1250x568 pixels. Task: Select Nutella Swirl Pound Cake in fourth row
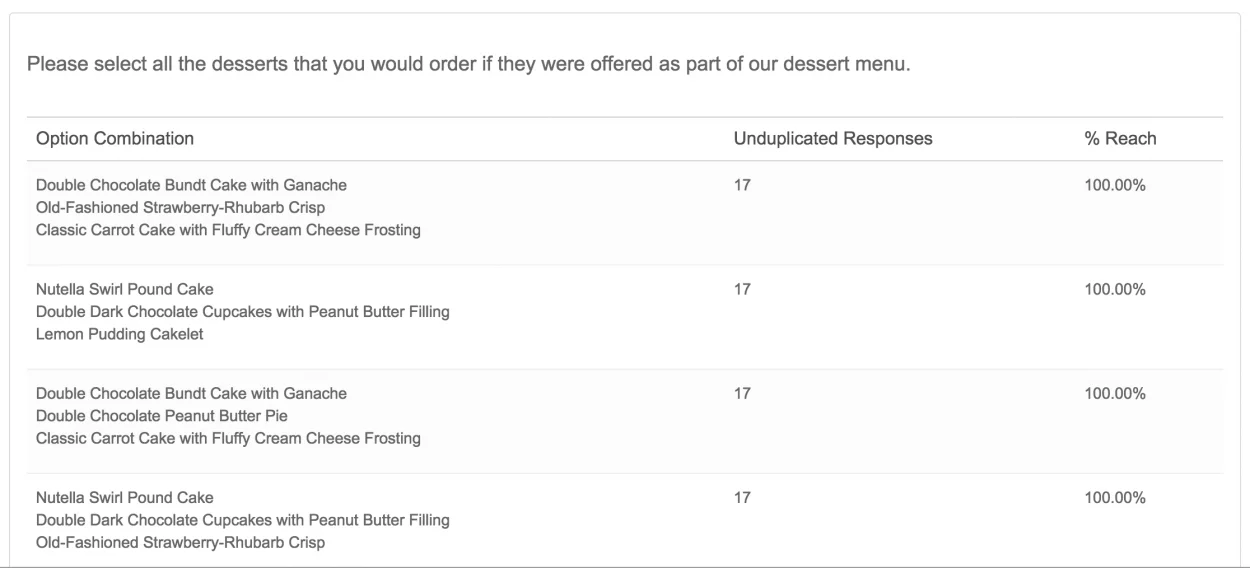click(124, 498)
